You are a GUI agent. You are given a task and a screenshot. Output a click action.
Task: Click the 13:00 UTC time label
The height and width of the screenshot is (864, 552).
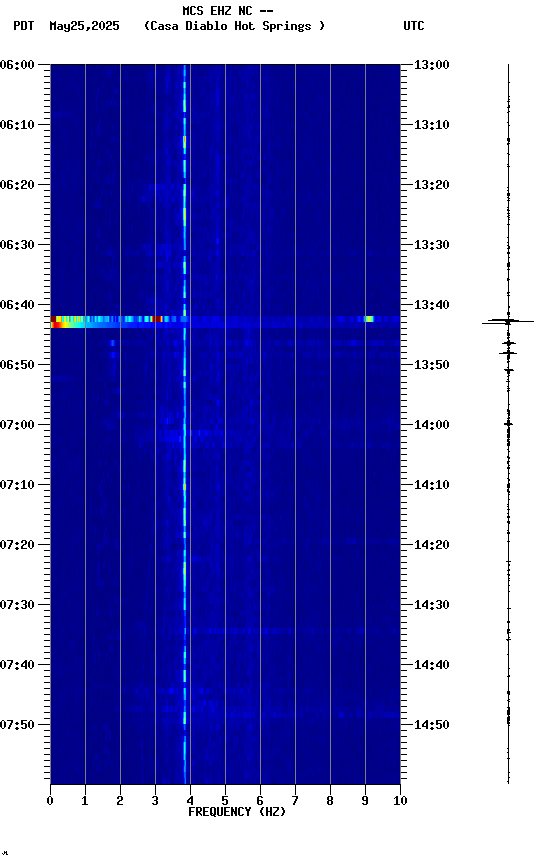click(x=432, y=65)
